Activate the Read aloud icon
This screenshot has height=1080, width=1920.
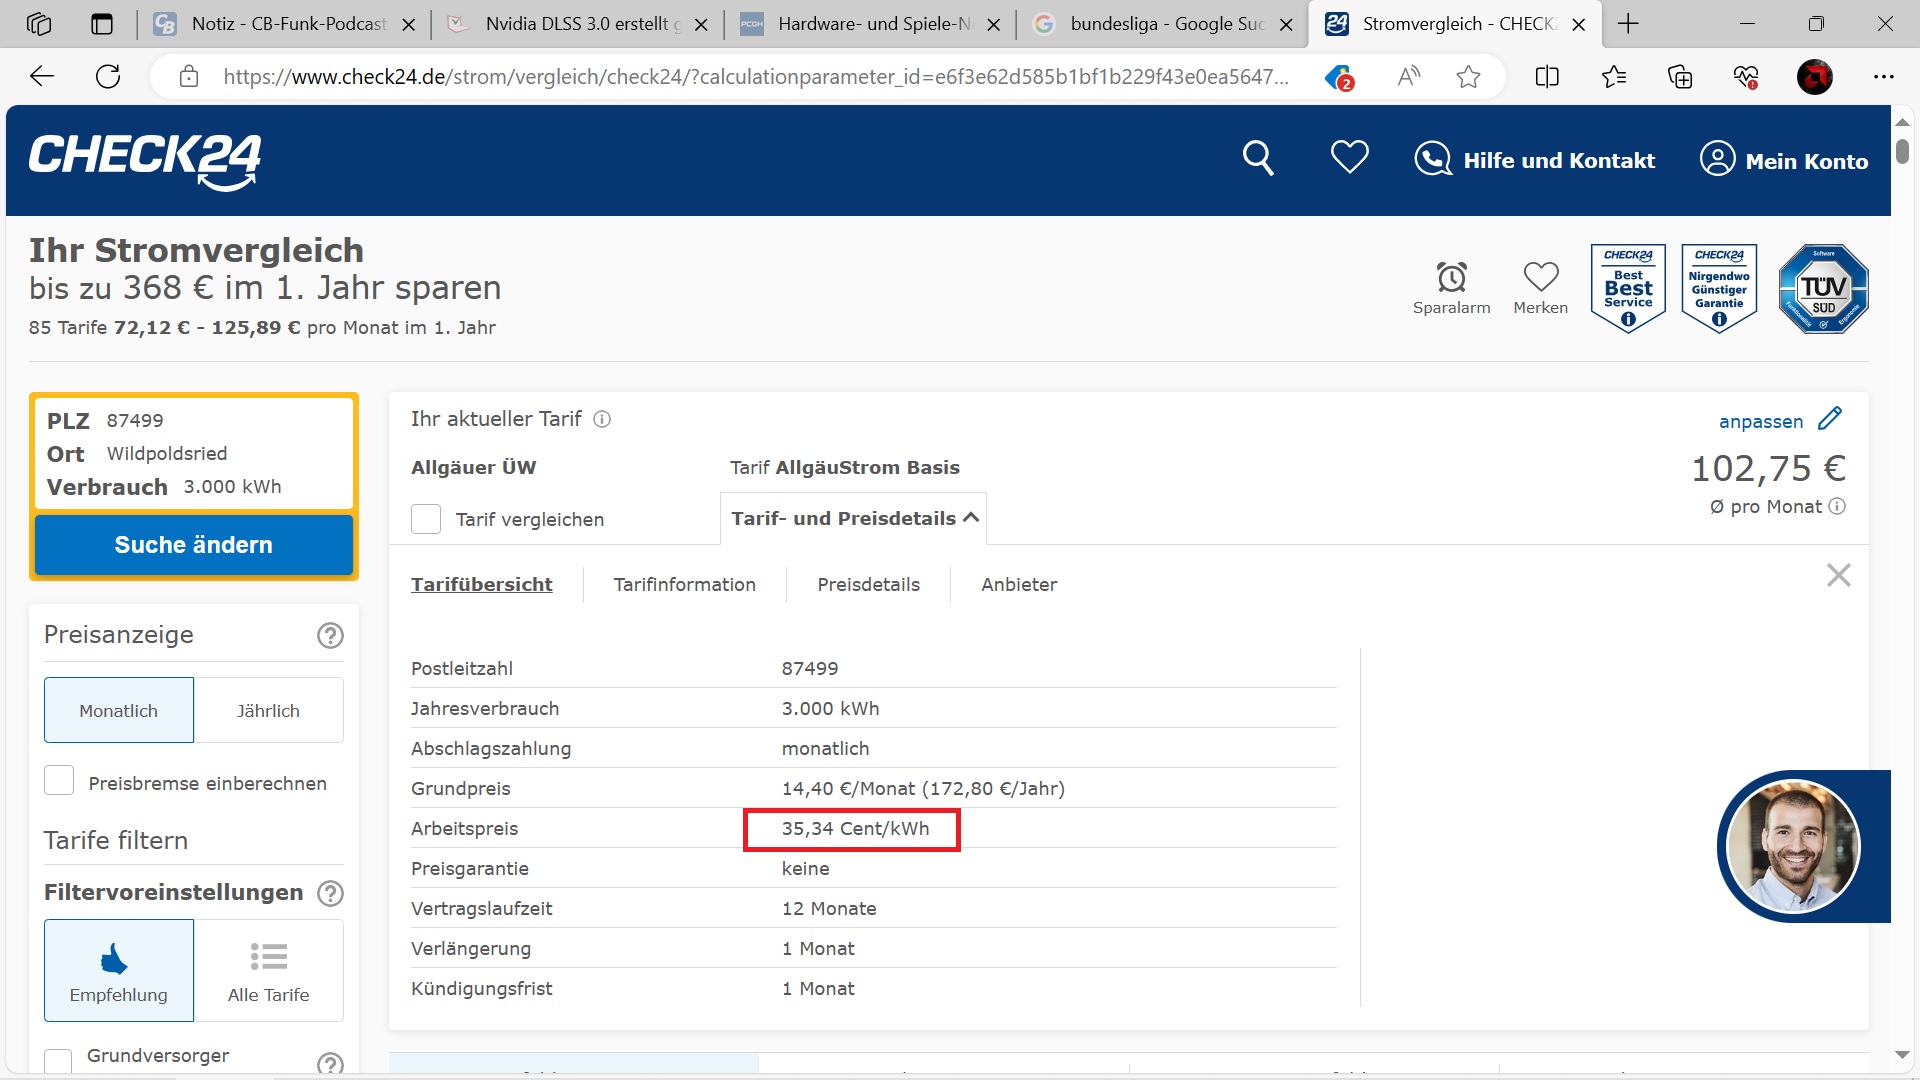coord(1409,76)
